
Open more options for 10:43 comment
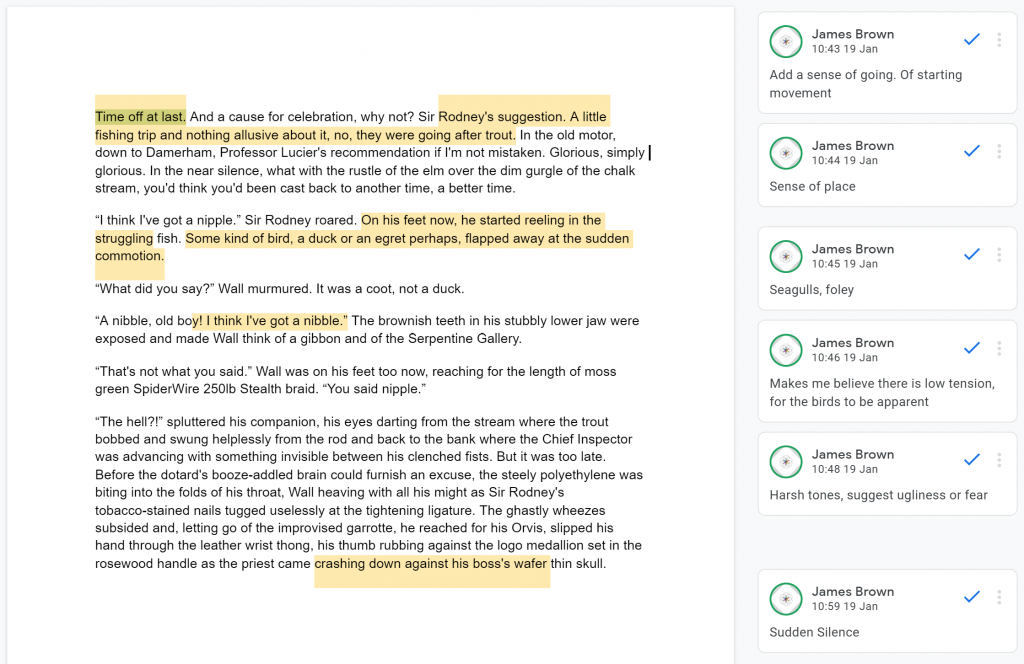999,40
